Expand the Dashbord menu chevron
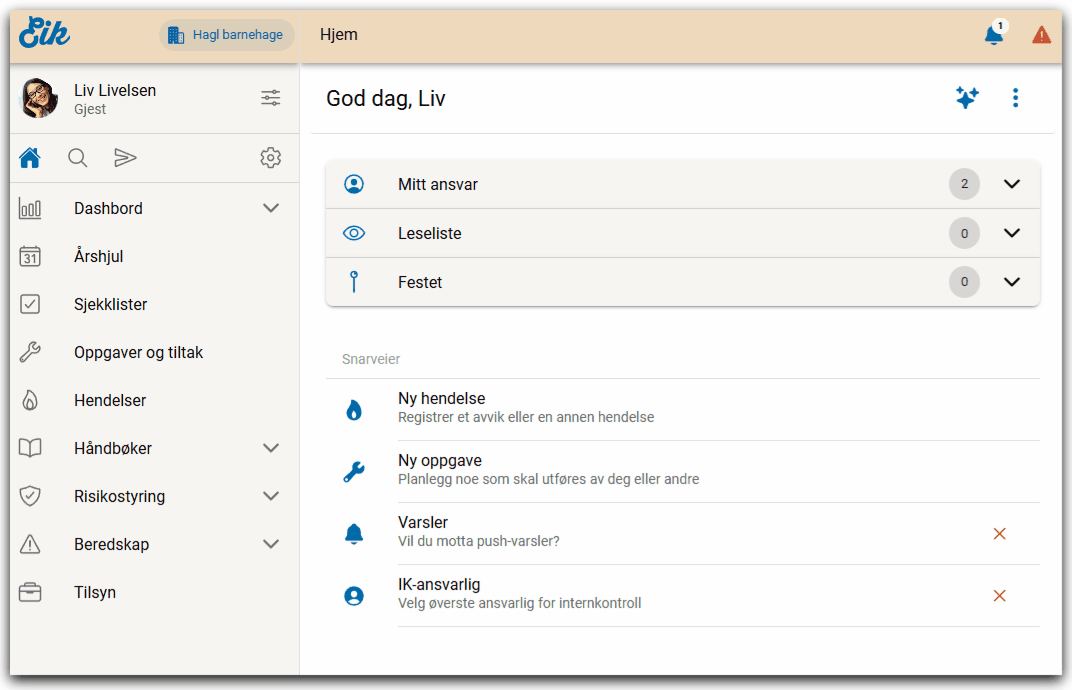Screen dimensions: 1072x690 click(x=270, y=208)
